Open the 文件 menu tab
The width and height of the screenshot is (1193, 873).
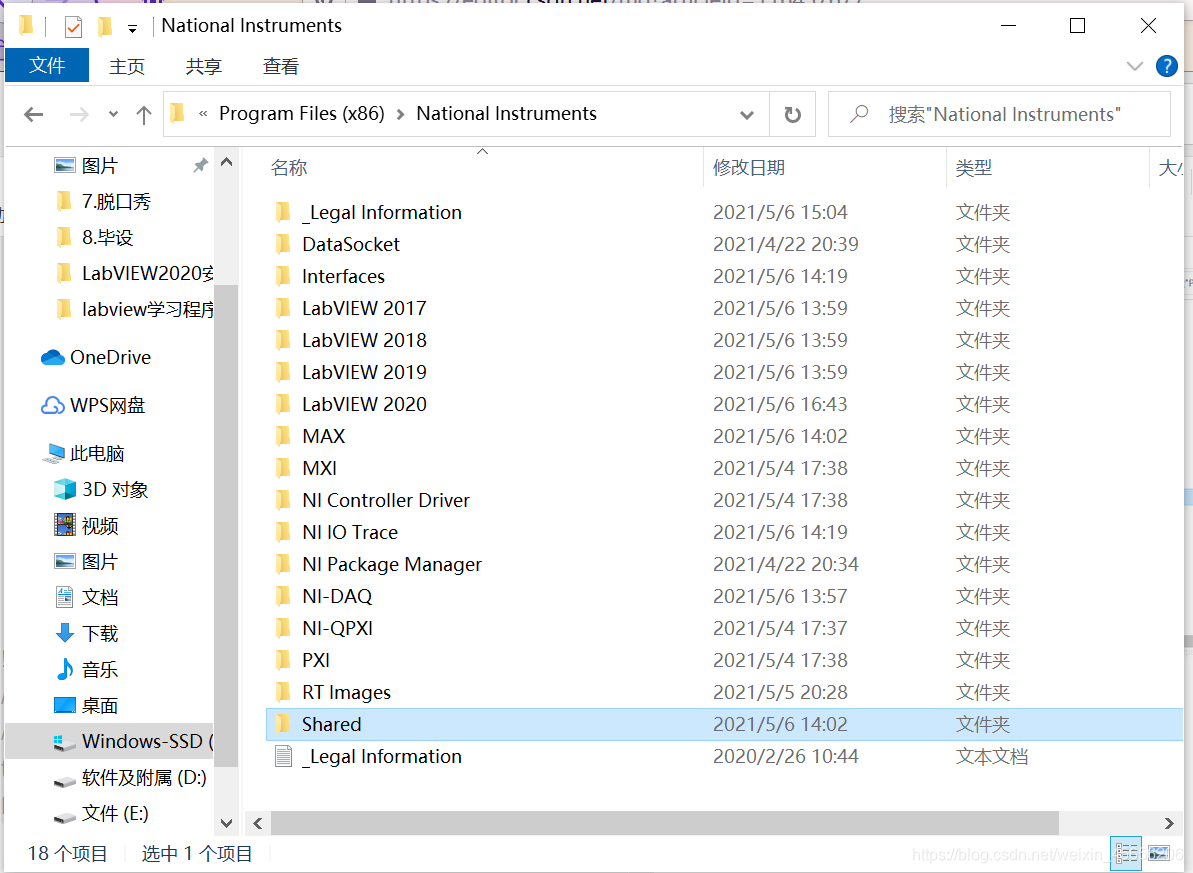47,65
